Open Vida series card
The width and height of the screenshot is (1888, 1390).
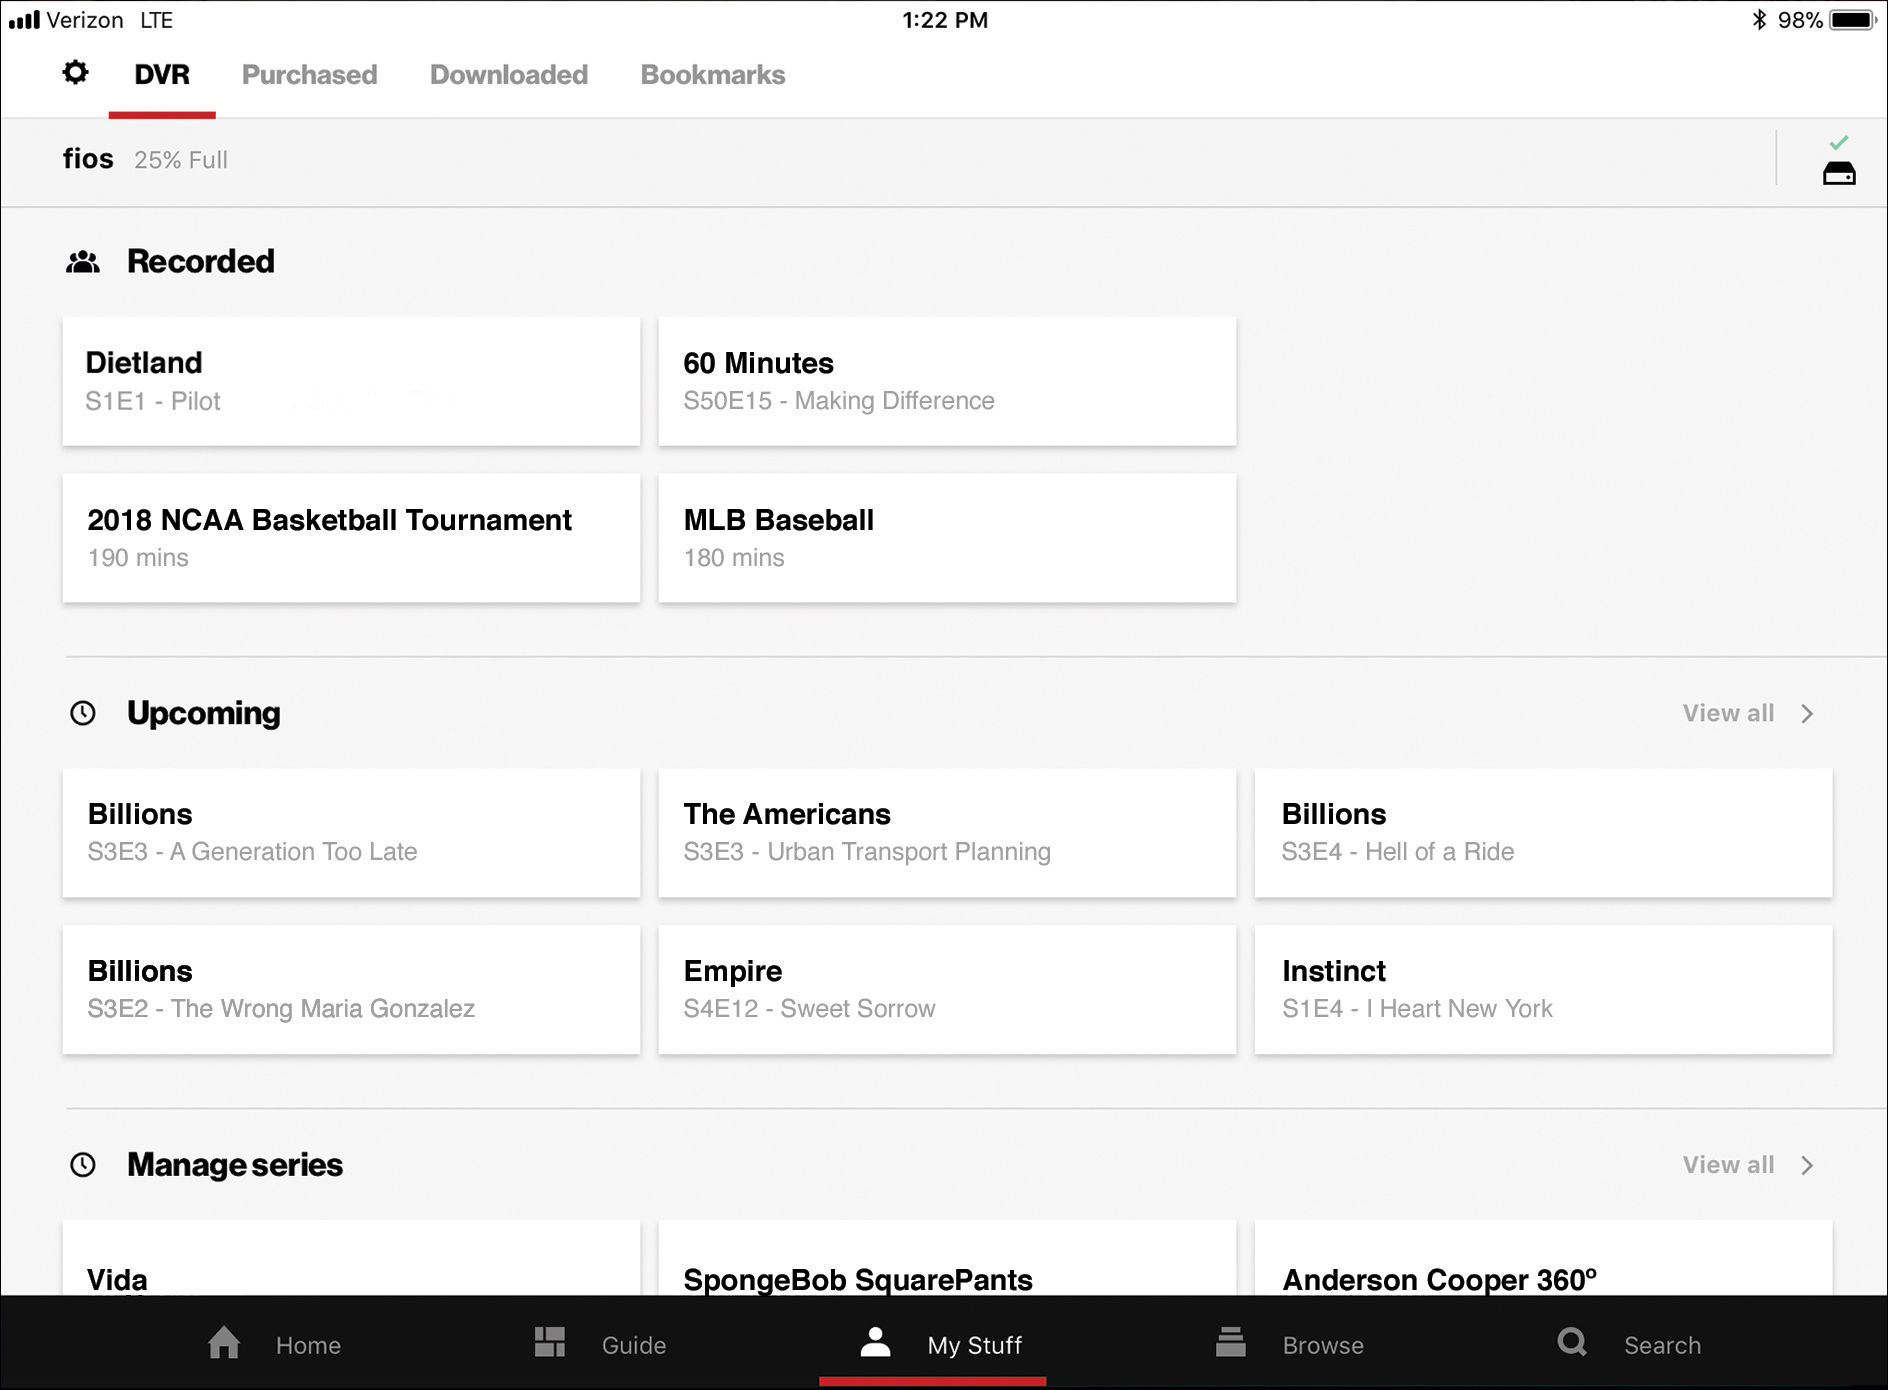351,1258
